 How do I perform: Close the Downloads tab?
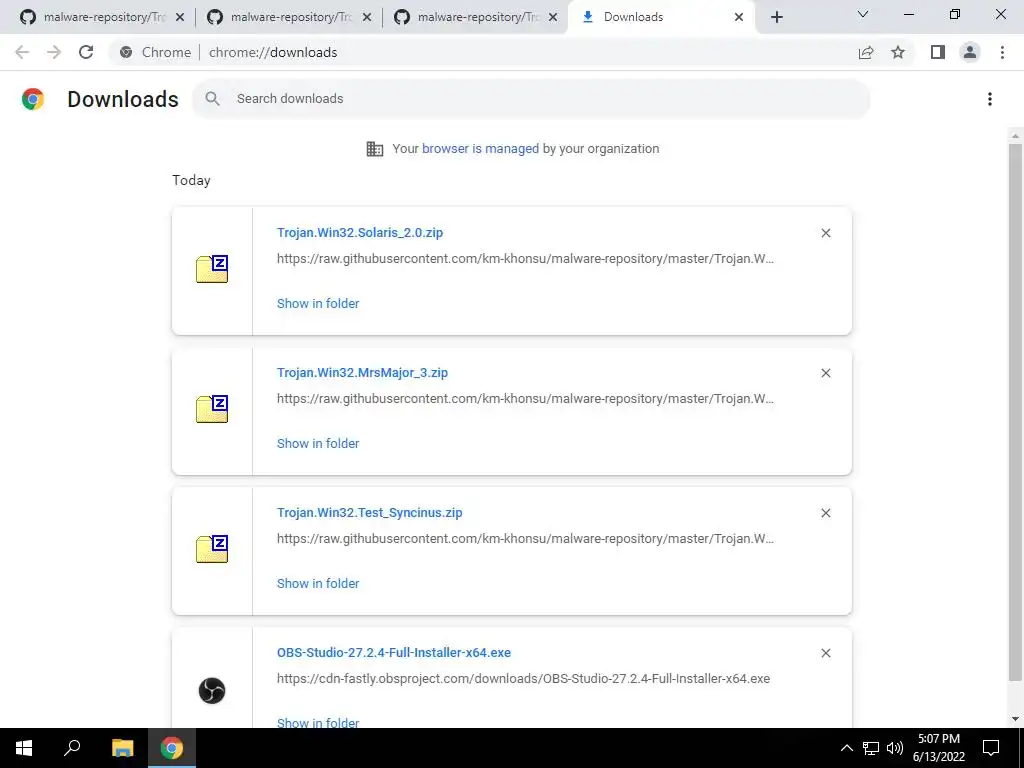739,17
